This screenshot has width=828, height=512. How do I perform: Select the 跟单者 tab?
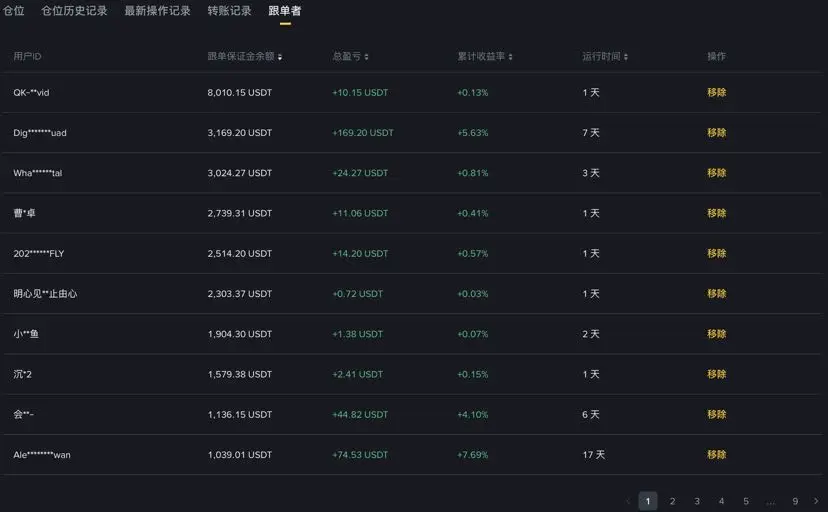285,11
